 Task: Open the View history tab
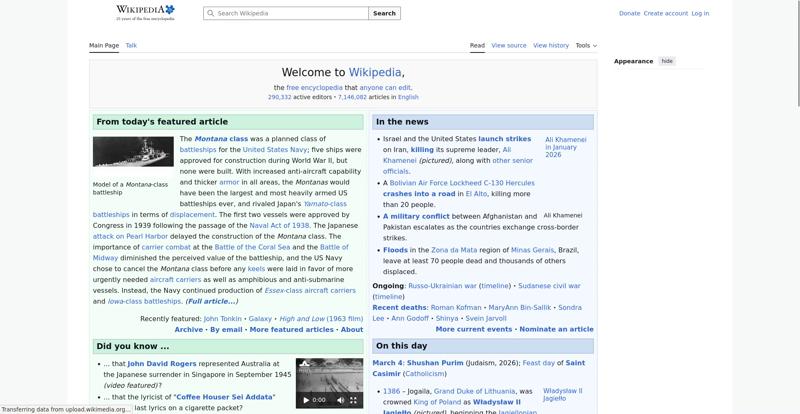551,45
